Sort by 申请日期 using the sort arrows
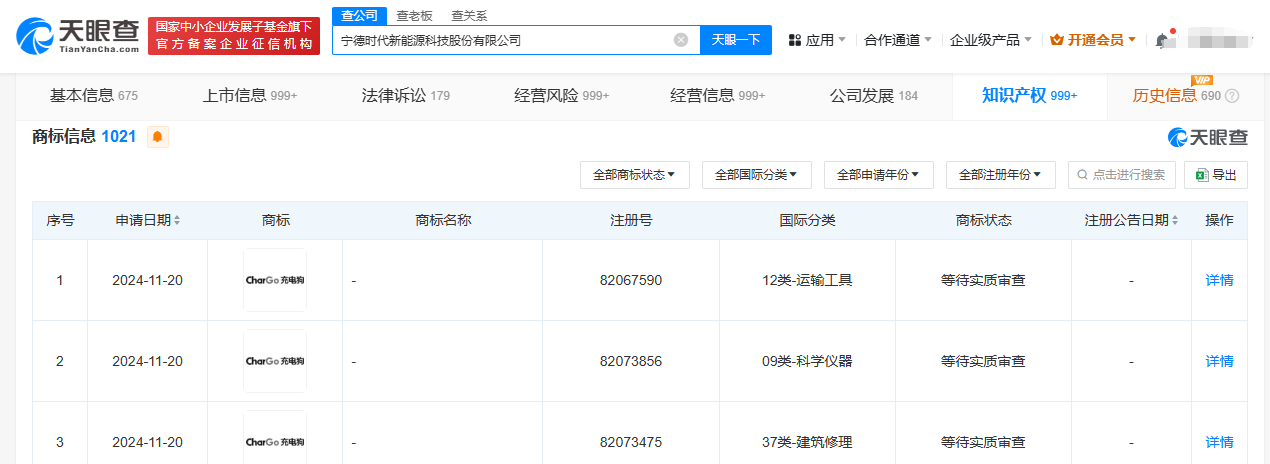The width and height of the screenshot is (1270, 464). [x=177, y=220]
